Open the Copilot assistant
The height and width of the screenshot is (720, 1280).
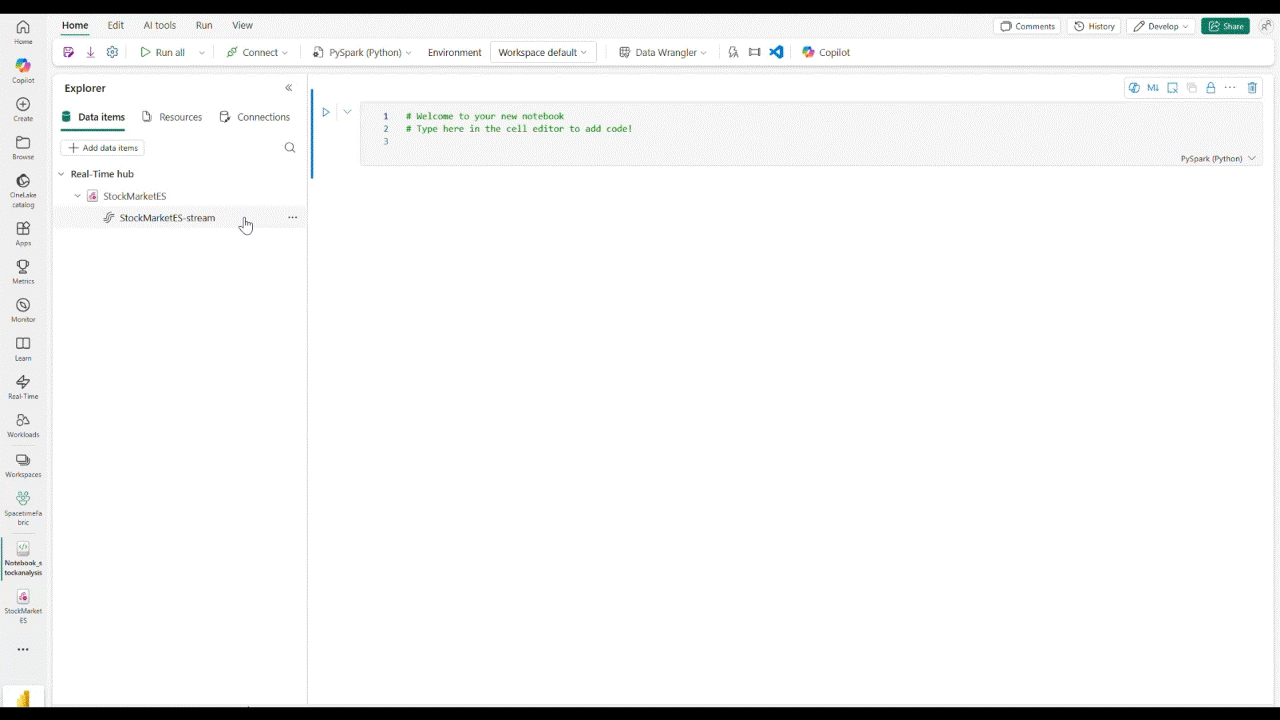pos(826,52)
